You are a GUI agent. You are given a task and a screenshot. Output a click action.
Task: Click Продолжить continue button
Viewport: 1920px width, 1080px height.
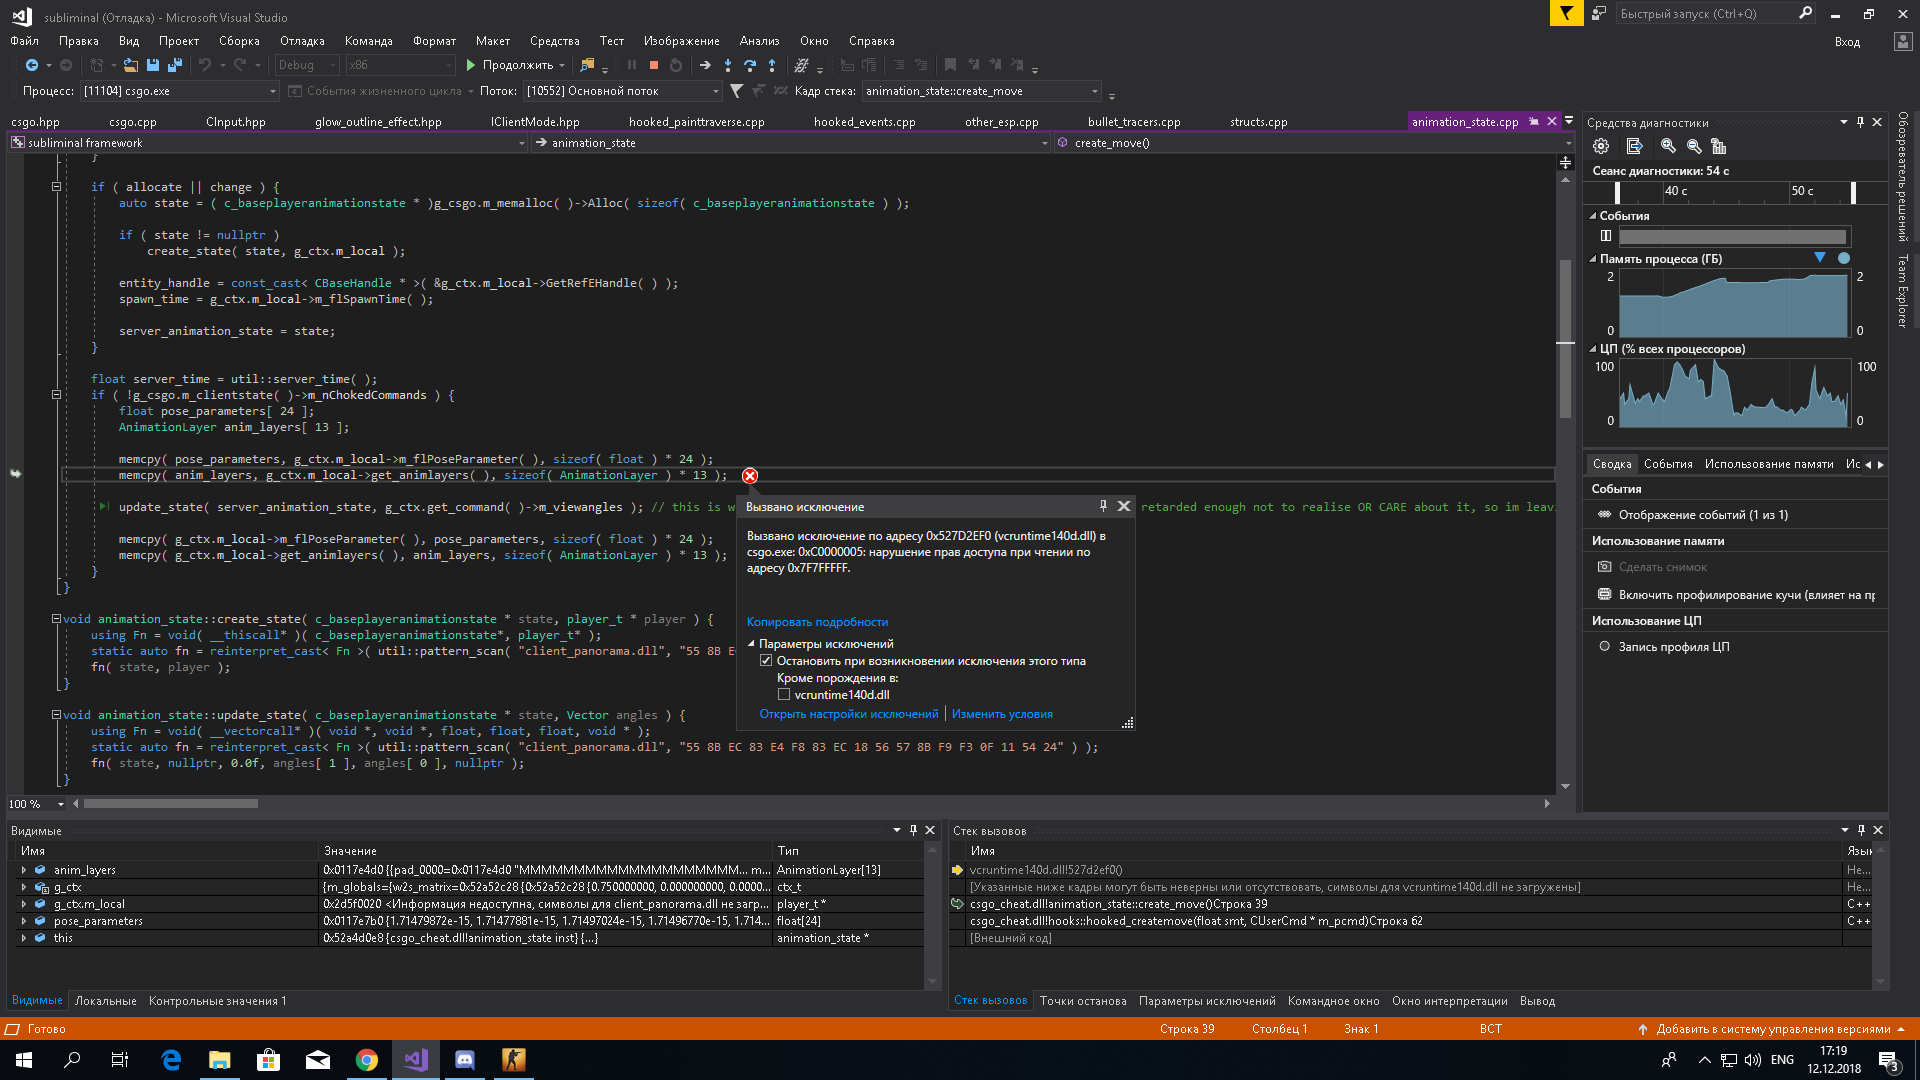pos(508,66)
